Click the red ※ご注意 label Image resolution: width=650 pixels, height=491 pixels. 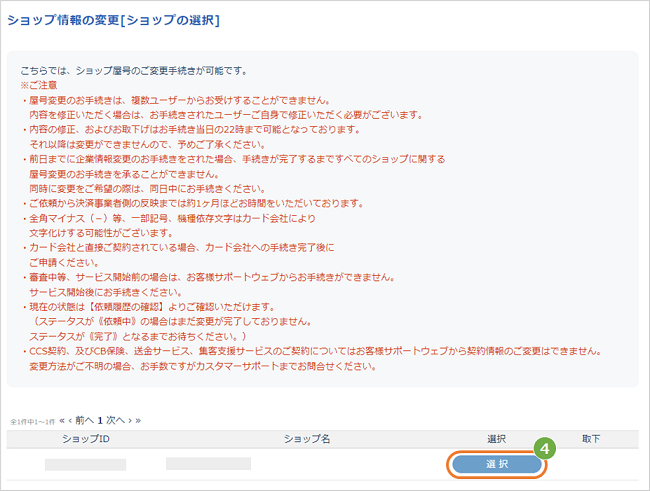coord(39,85)
